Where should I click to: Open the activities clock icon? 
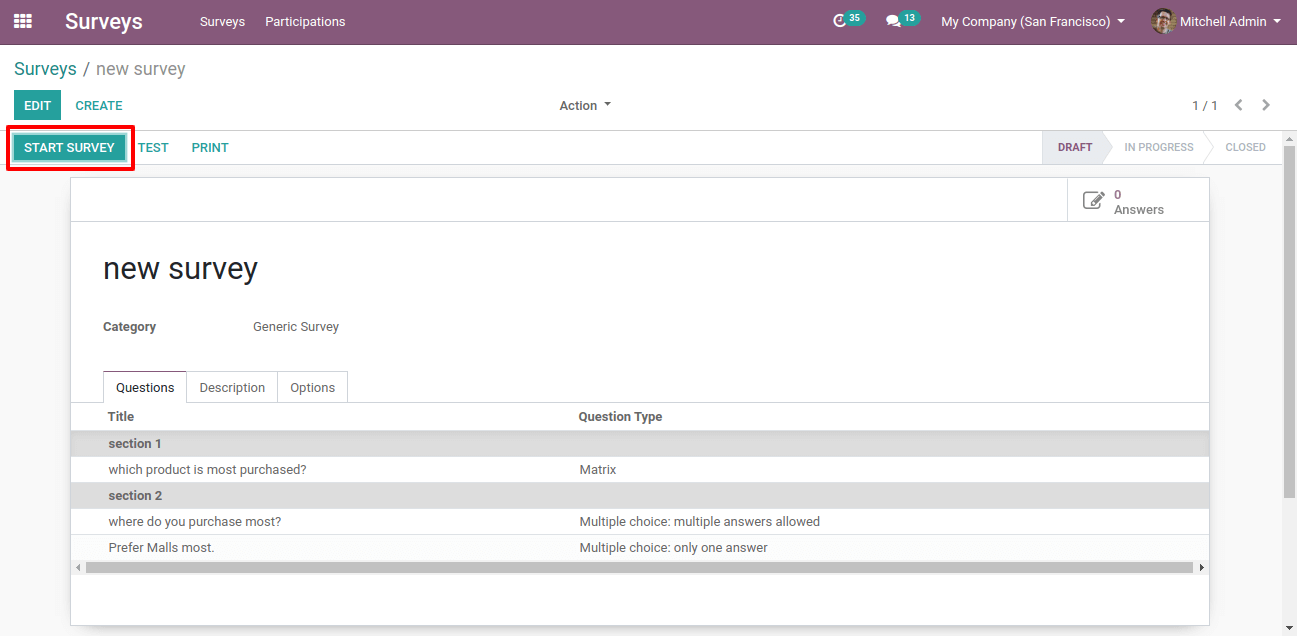point(840,21)
